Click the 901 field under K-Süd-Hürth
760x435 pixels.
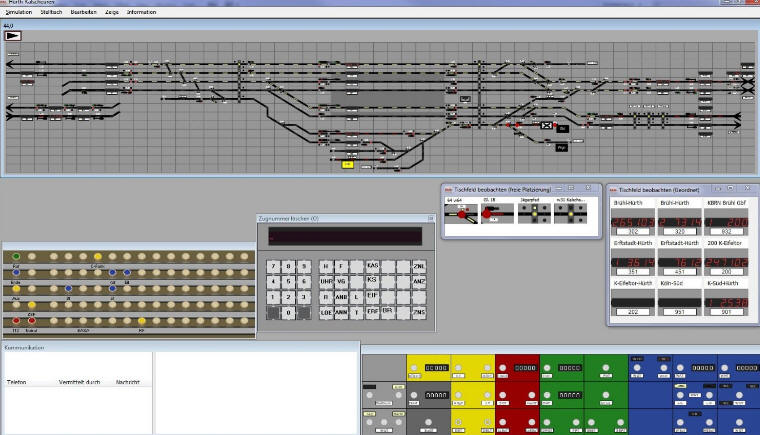pyautogui.click(x=729, y=310)
